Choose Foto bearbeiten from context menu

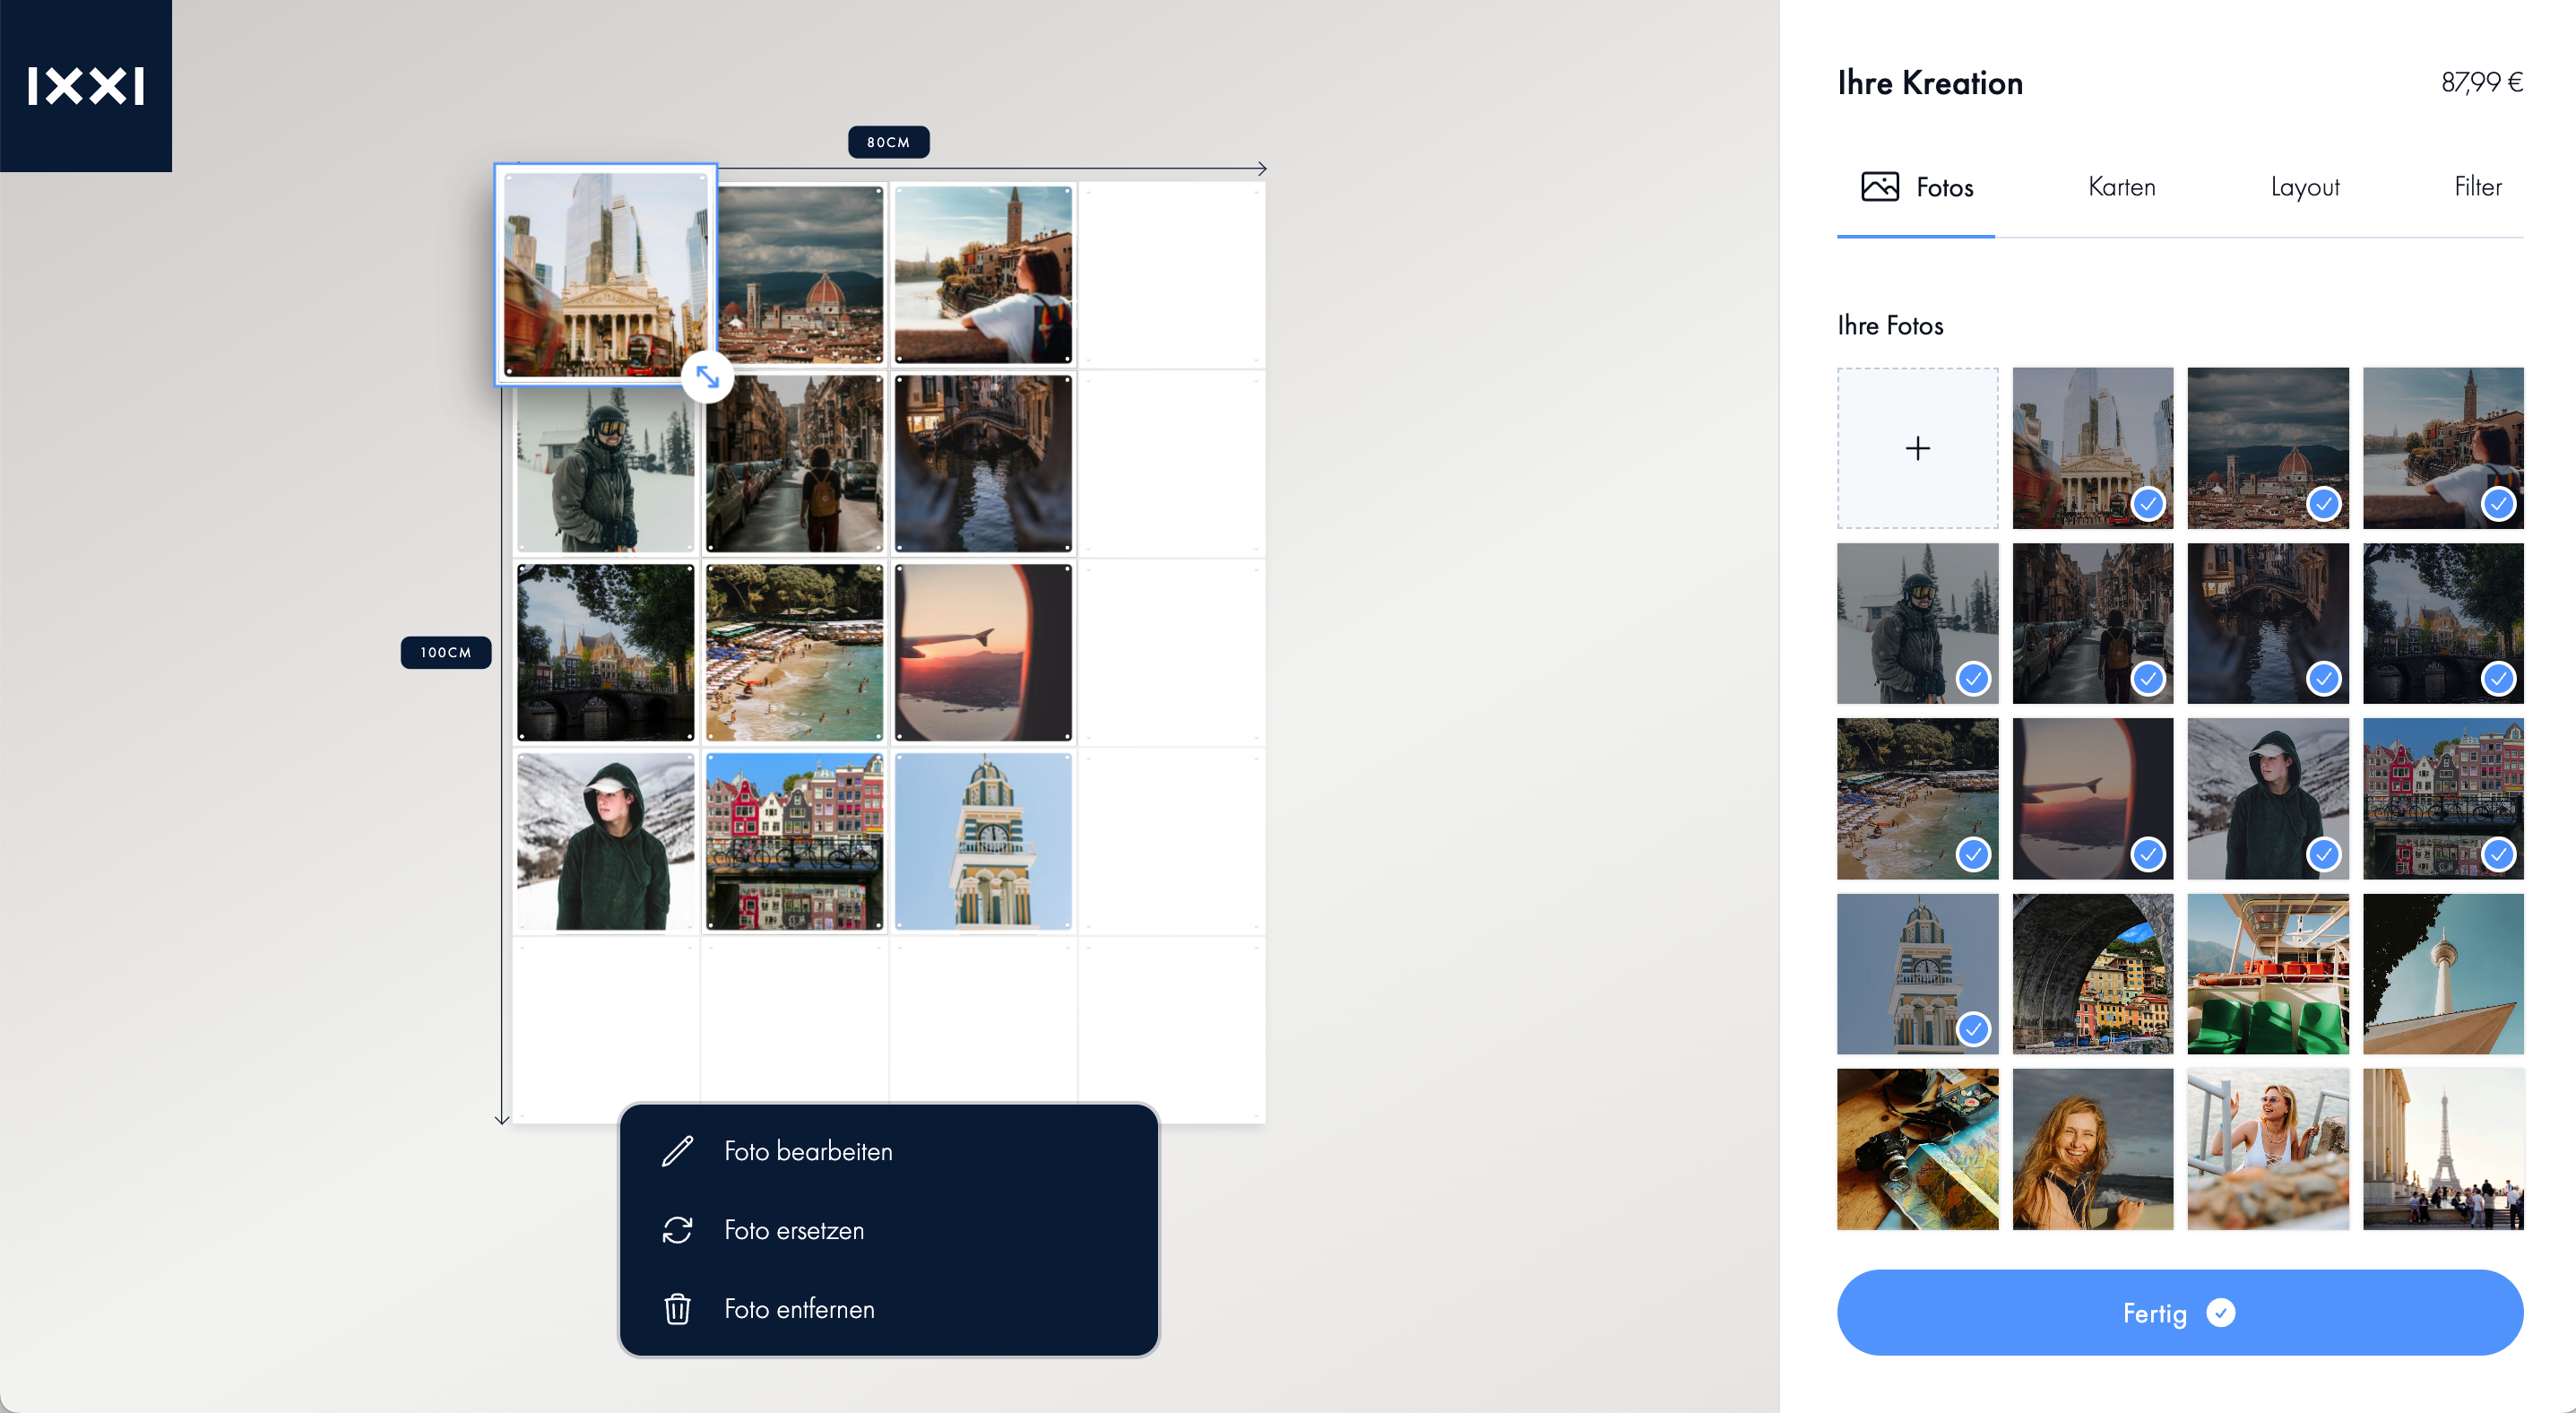(888, 1151)
